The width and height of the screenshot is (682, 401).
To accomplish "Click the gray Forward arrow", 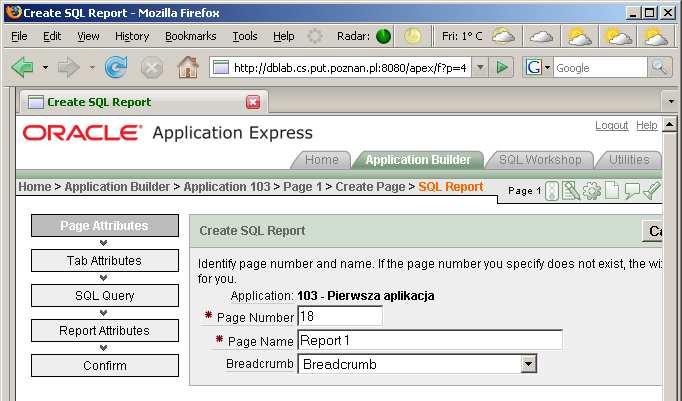I will click(69, 67).
